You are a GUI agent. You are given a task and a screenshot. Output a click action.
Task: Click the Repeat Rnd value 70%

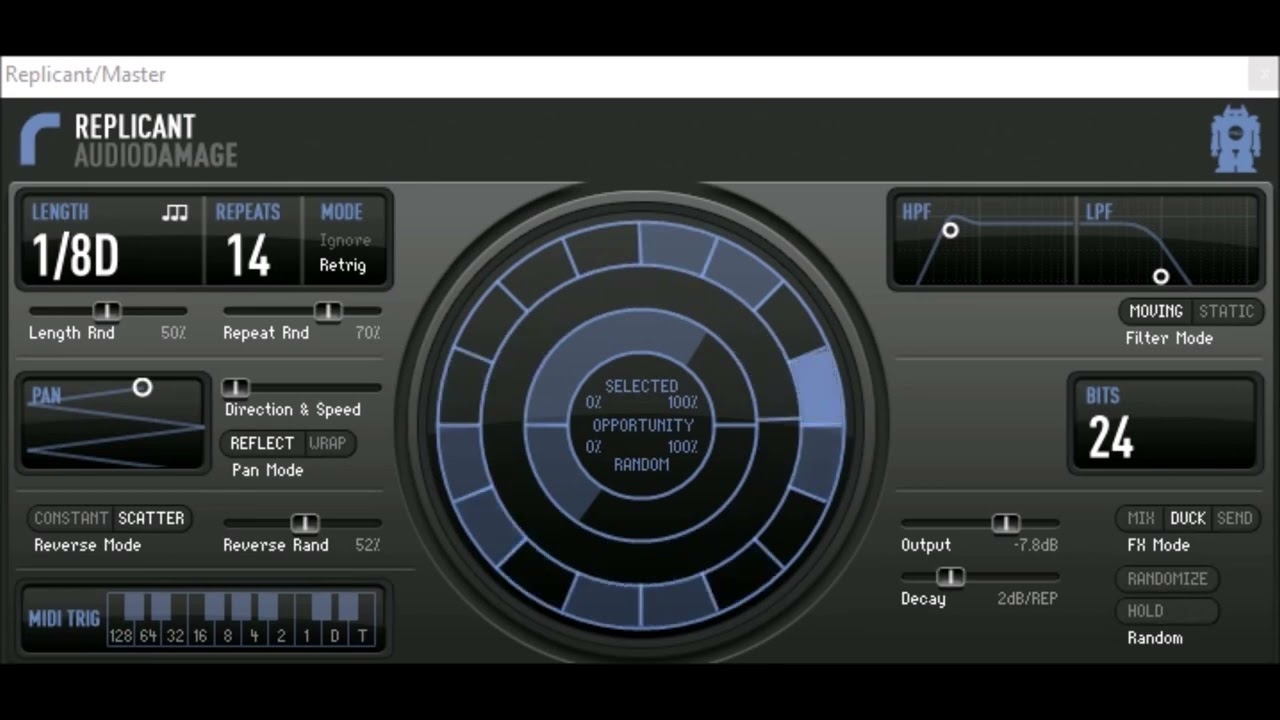click(x=368, y=333)
